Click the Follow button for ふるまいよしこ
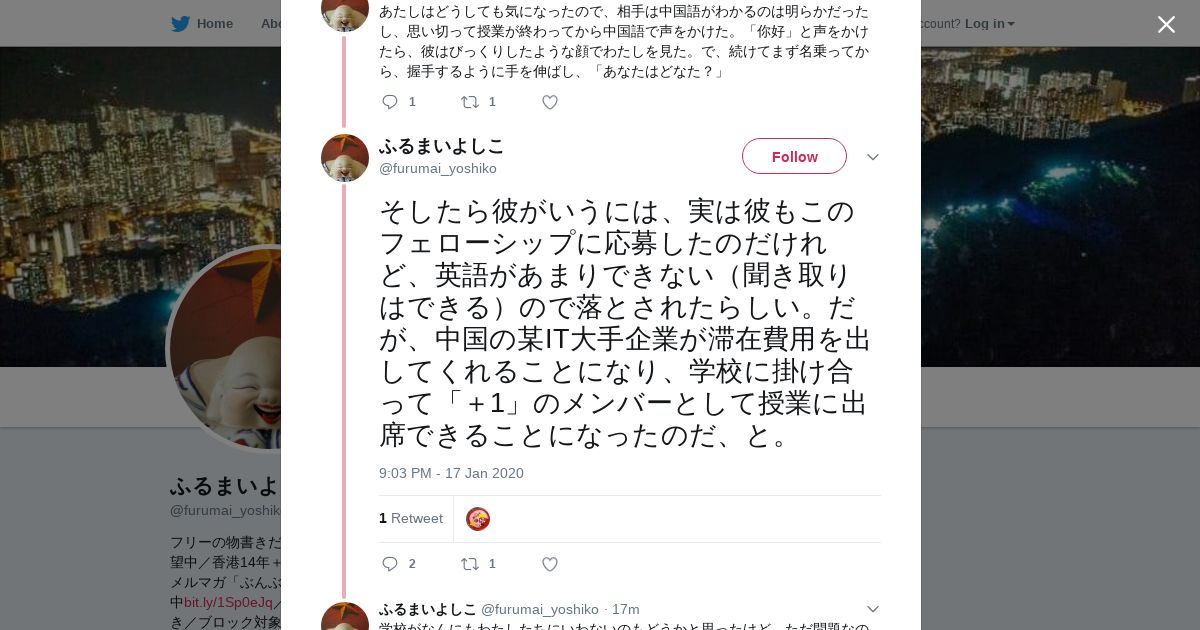Screen dimensions: 1200x630 [x=794, y=156]
